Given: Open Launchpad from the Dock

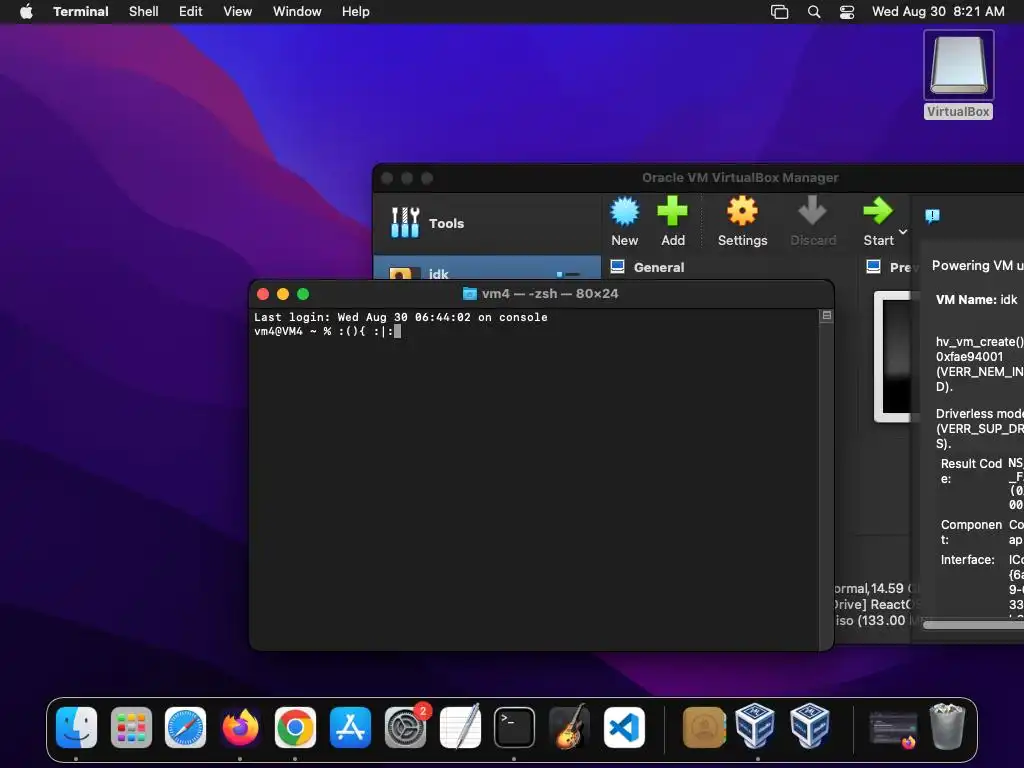Looking at the screenshot, I should click(131, 728).
